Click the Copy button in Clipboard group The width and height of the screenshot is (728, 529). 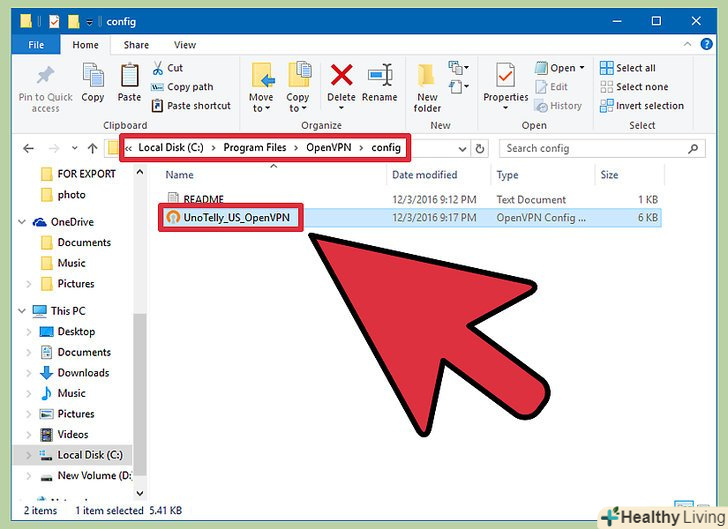click(x=93, y=82)
